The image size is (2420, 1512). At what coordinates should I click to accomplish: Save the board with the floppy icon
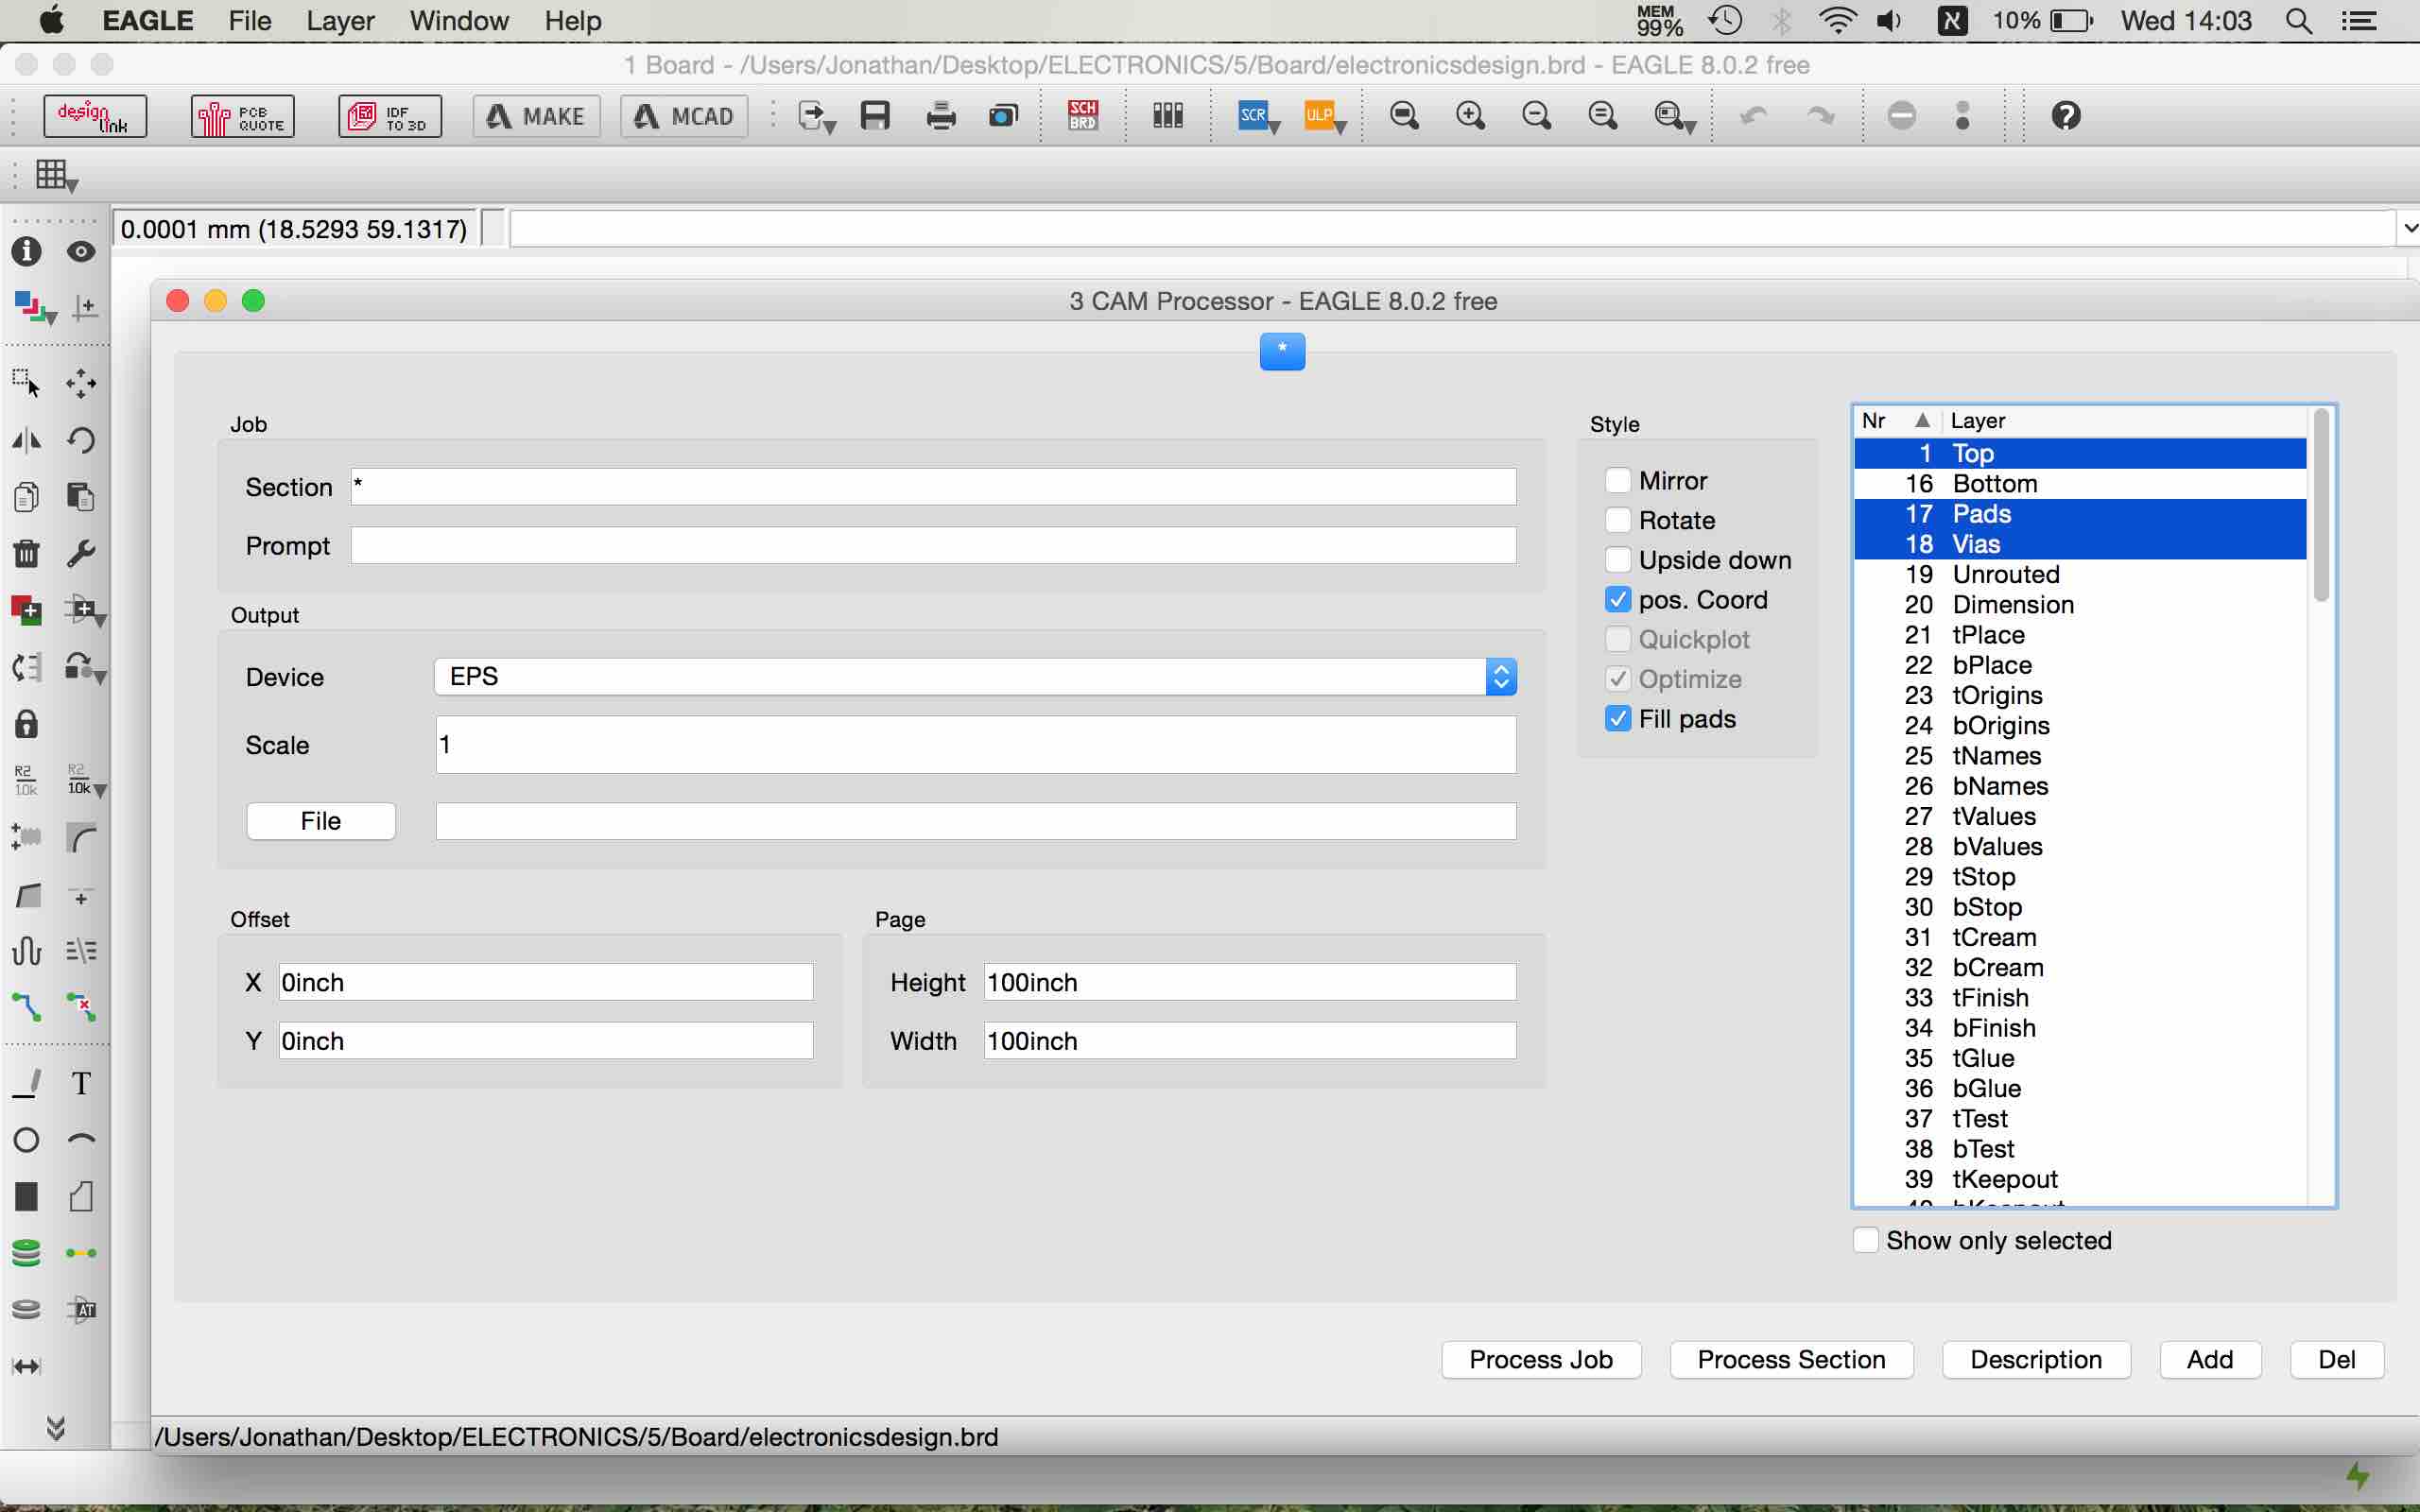point(875,116)
